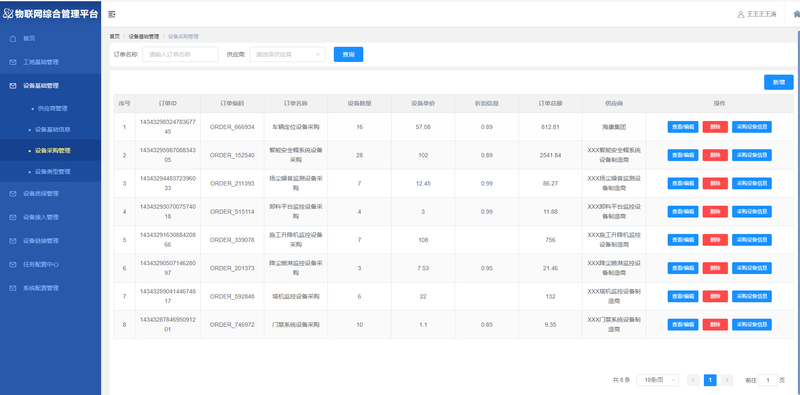Collapse 设备基础管理 sidebar menu
Screen dimensions: 800x395
point(51,86)
